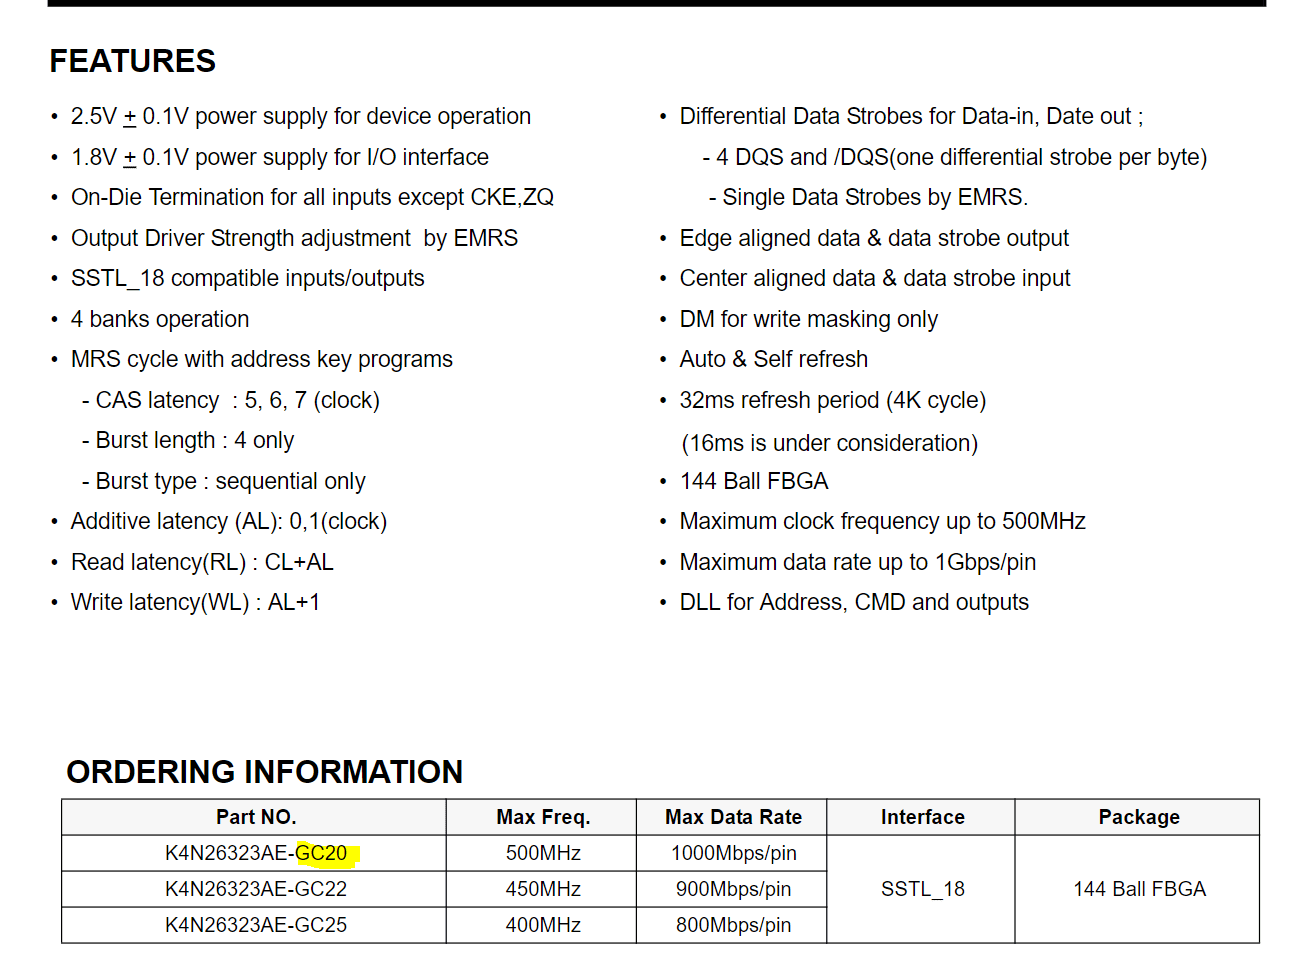Click the highlighted GC20 part number text
Screen dimensions: 1310x977
(x=322, y=853)
